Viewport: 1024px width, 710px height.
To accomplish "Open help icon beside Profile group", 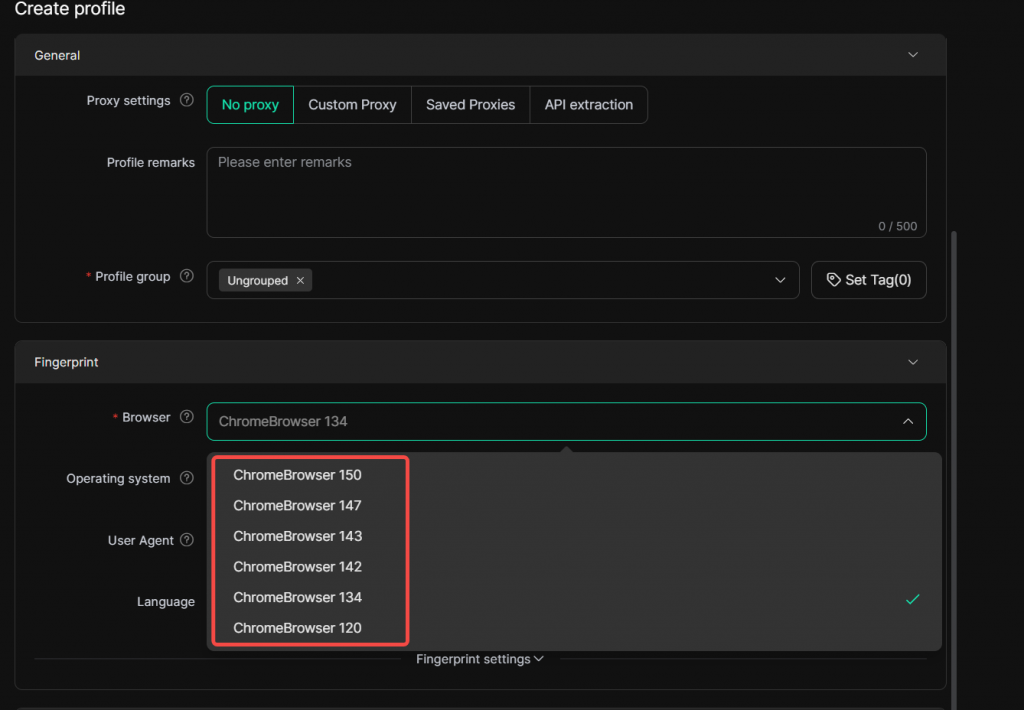I will click(x=187, y=276).
